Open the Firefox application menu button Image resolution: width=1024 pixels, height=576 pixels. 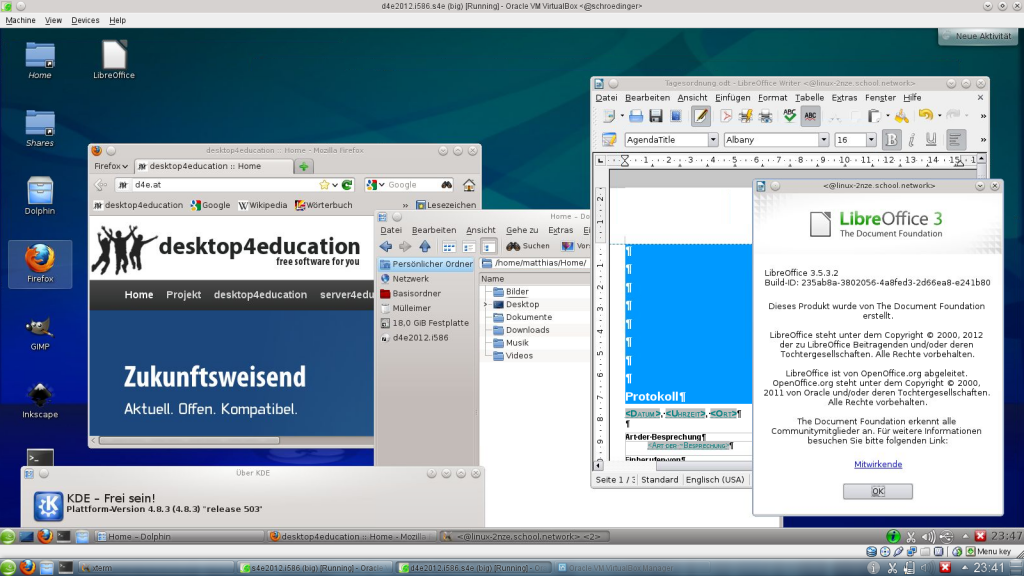coord(110,167)
